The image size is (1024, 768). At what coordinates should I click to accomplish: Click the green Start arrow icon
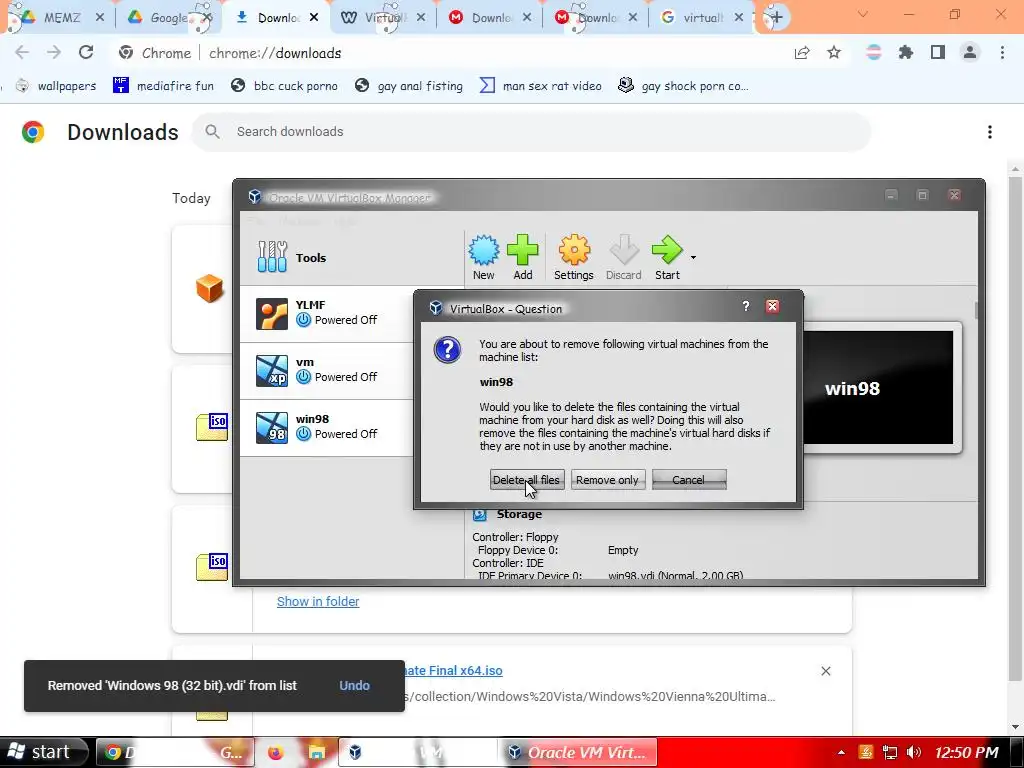[x=667, y=257]
